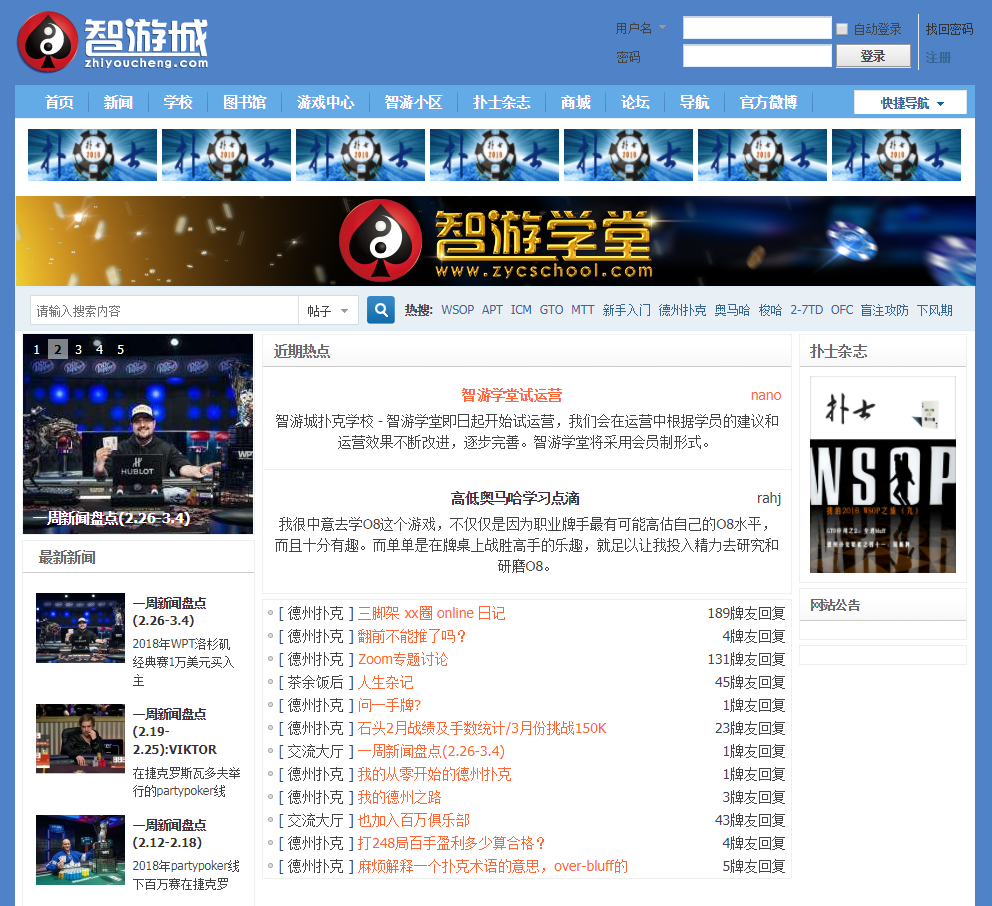Open 图书馆 navigation item
Viewport: 992px width, 906px height.
(245, 102)
